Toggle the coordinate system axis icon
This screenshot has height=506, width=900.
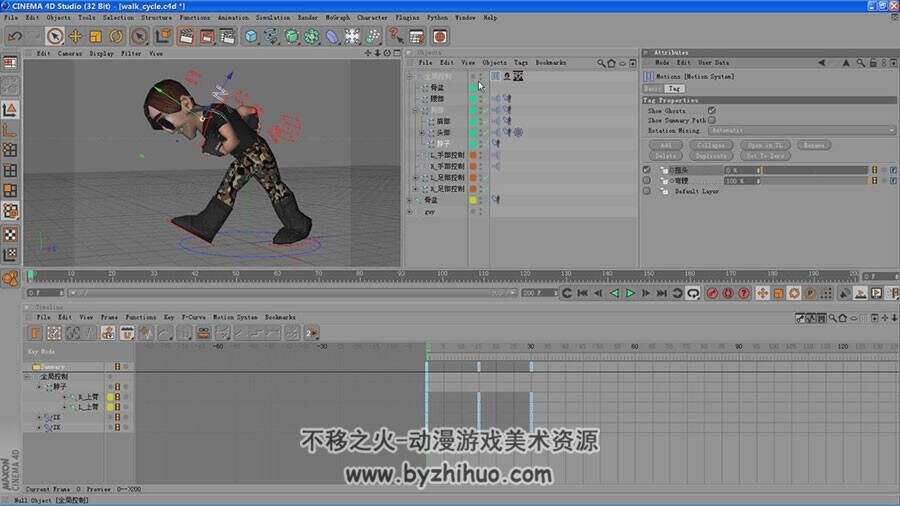tap(164, 37)
